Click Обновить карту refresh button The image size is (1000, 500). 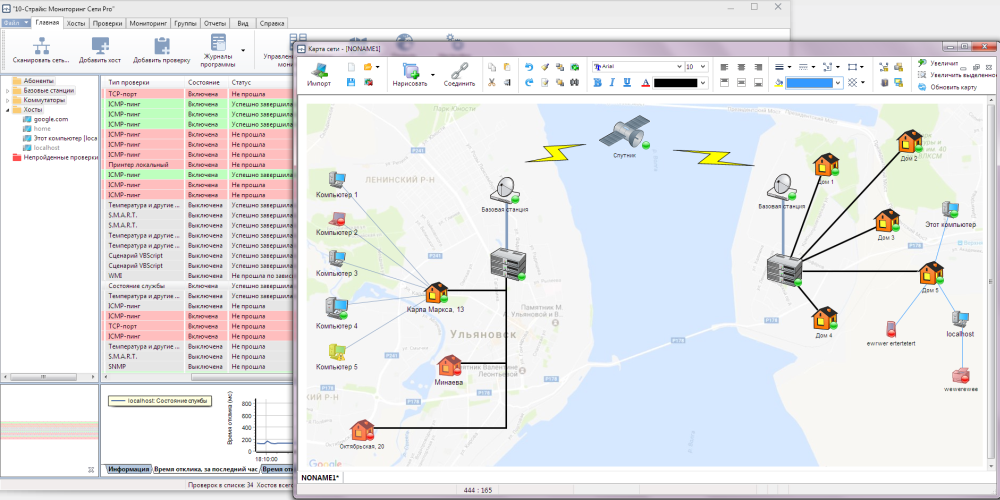pyautogui.click(x=948, y=87)
